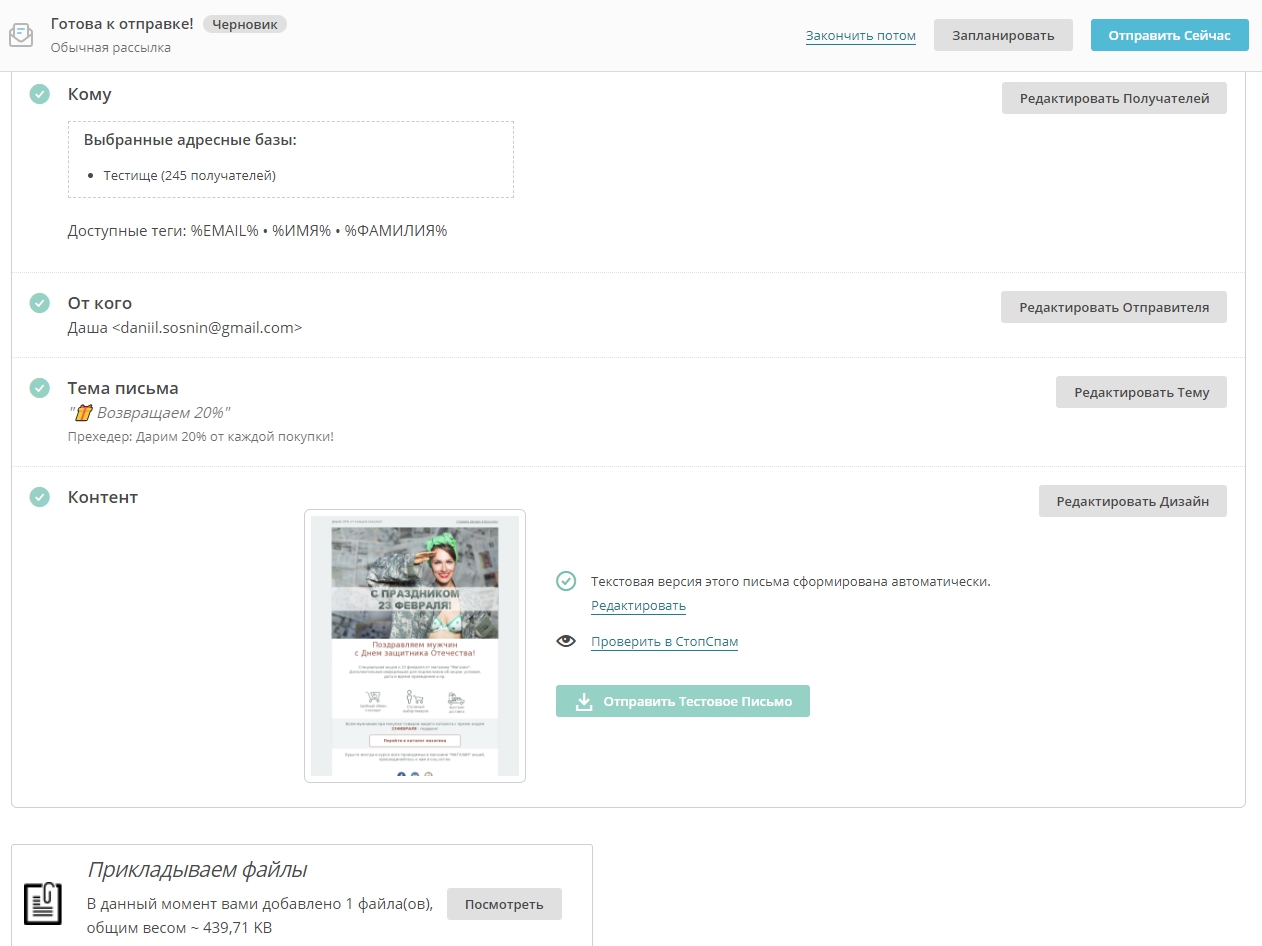This screenshot has height=946, width=1262.
Task: Open the Проверить в СтопСпам link
Action: [x=664, y=642]
